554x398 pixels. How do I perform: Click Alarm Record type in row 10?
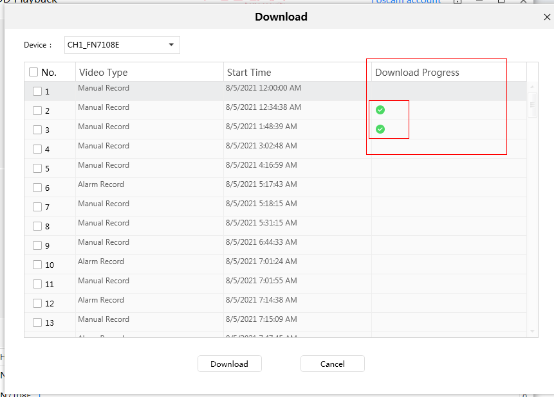tap(101, 261)
